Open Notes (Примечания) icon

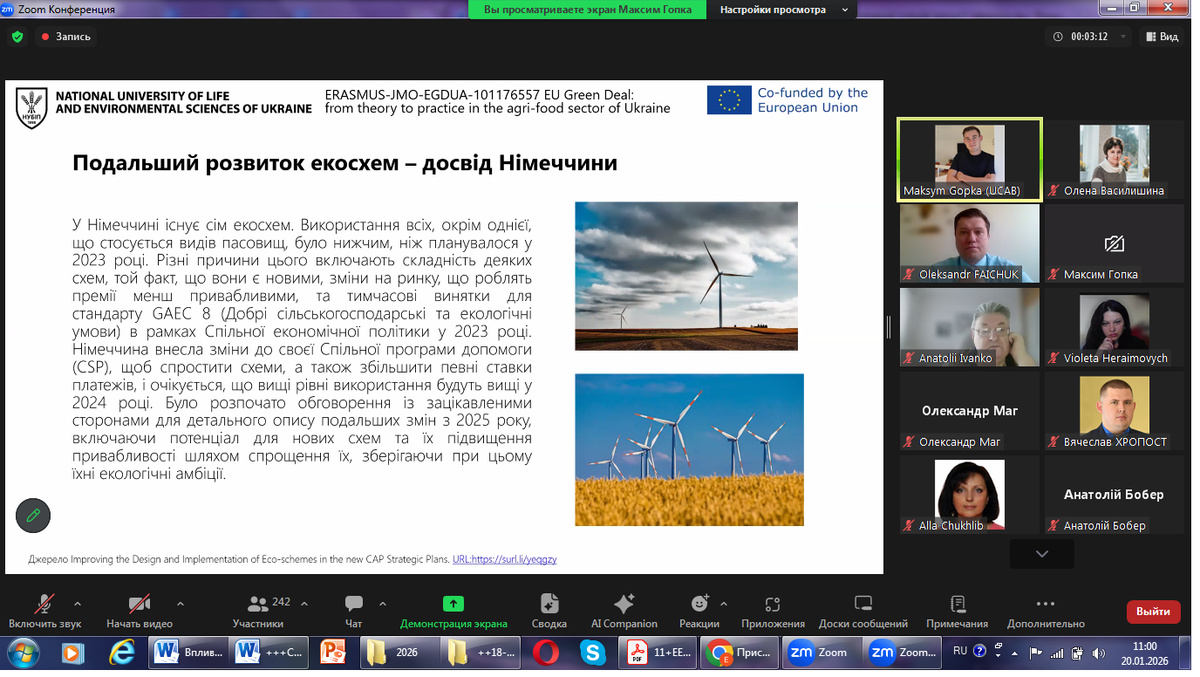pos(957,604)
